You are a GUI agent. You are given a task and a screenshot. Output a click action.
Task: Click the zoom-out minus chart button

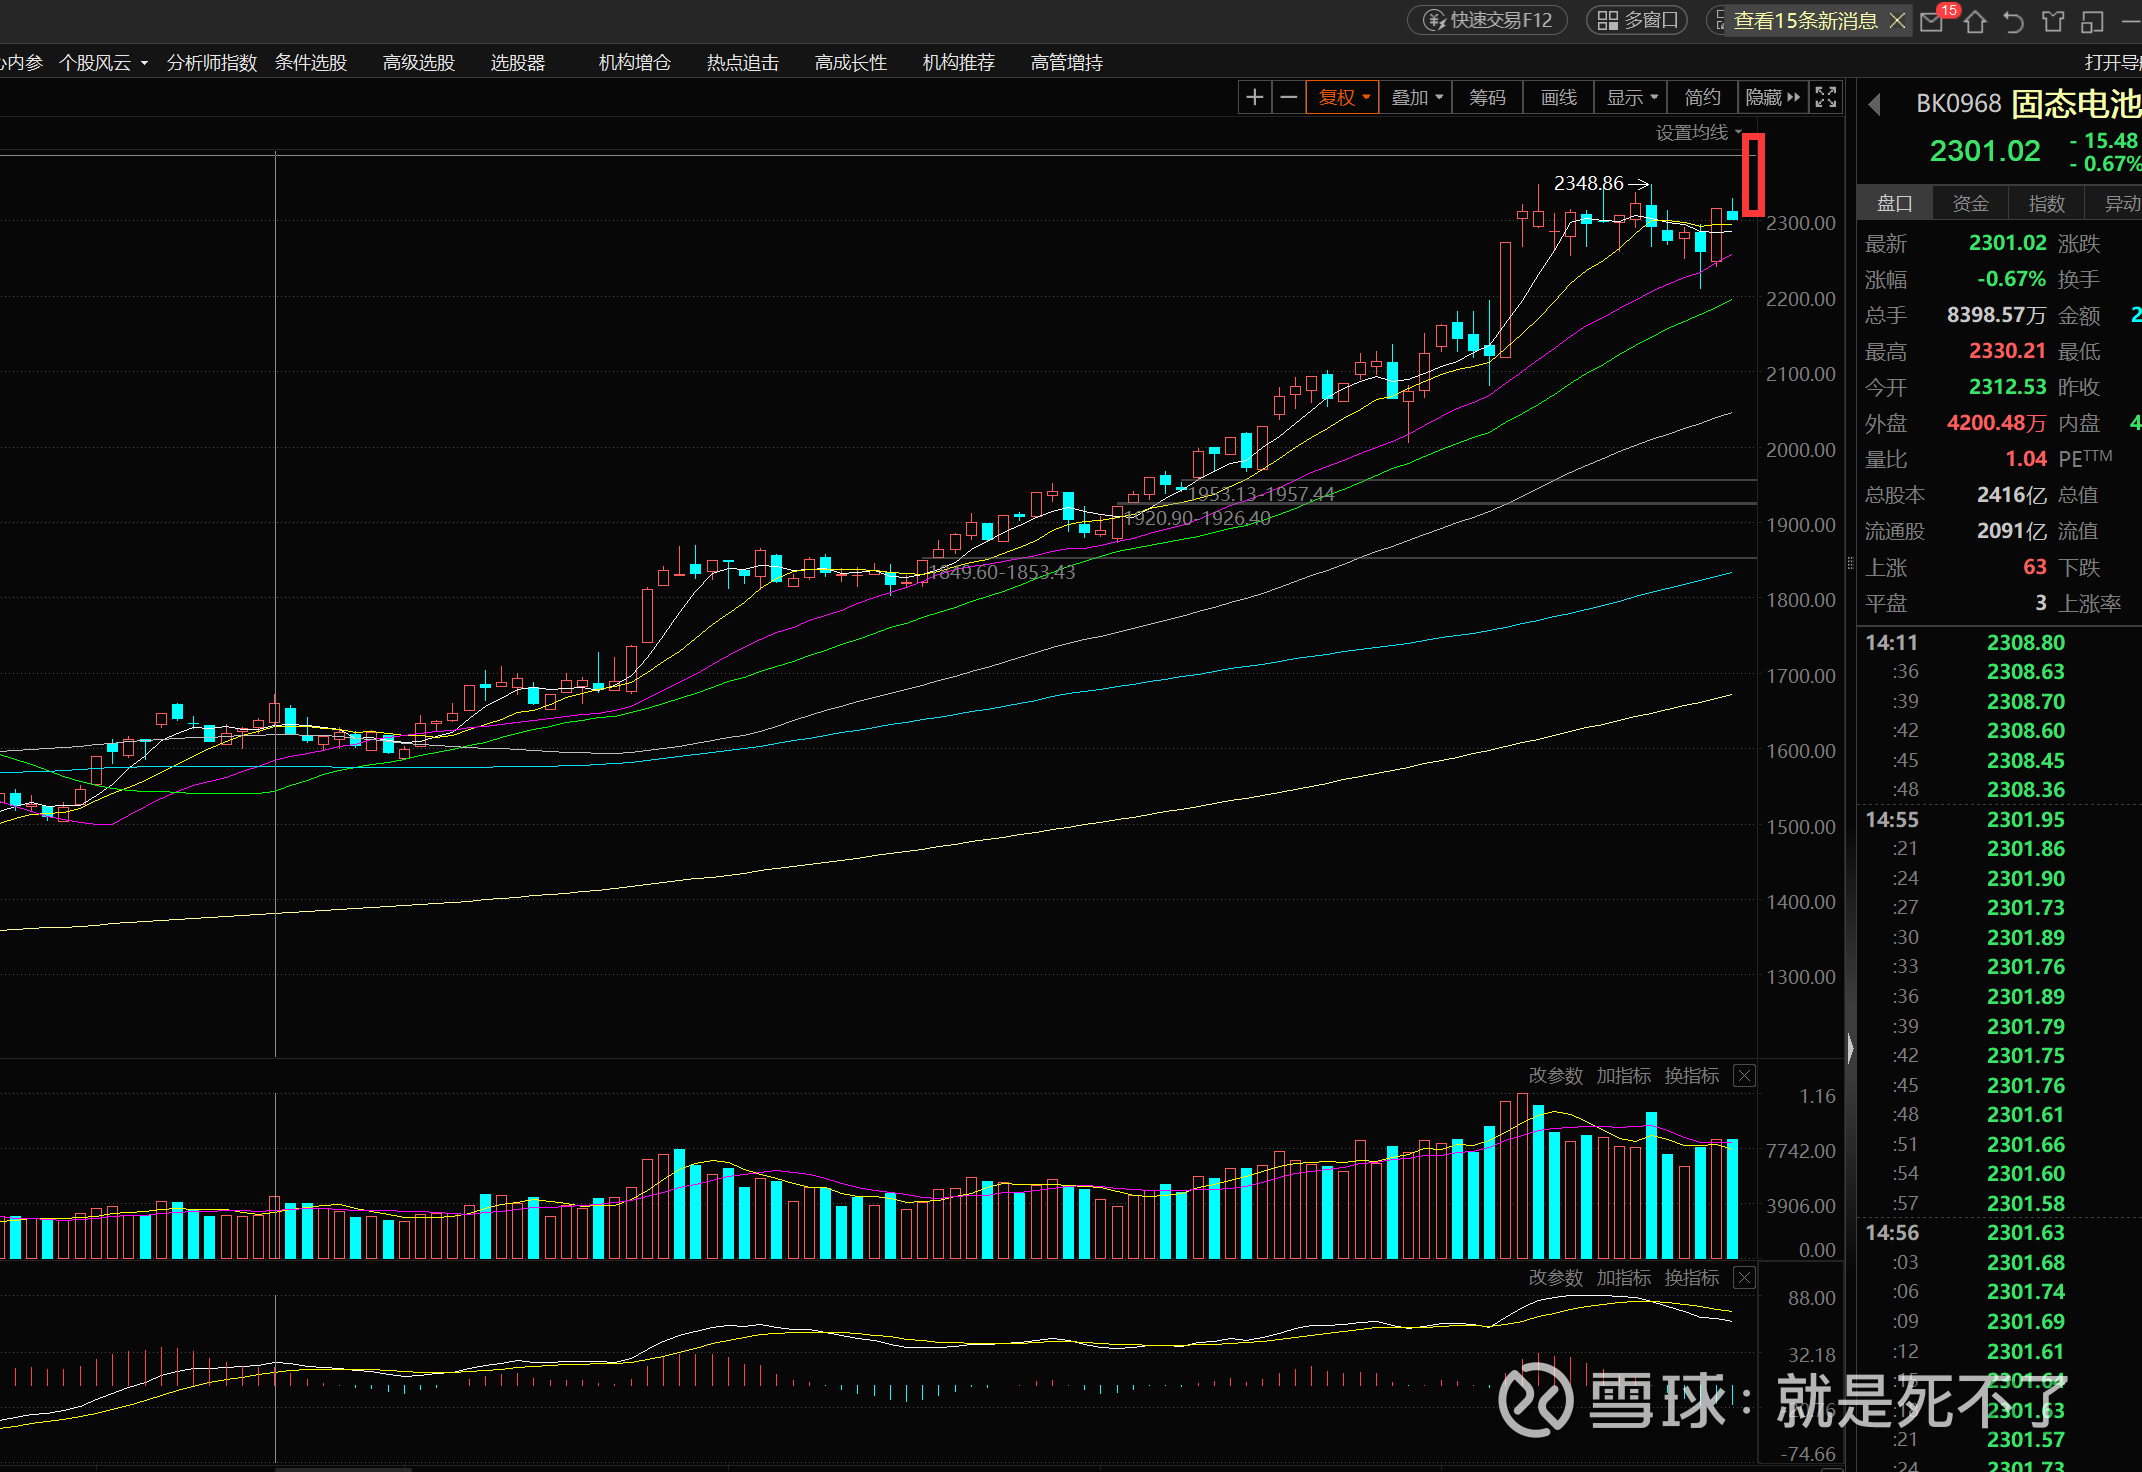[x=1289, y=97]
